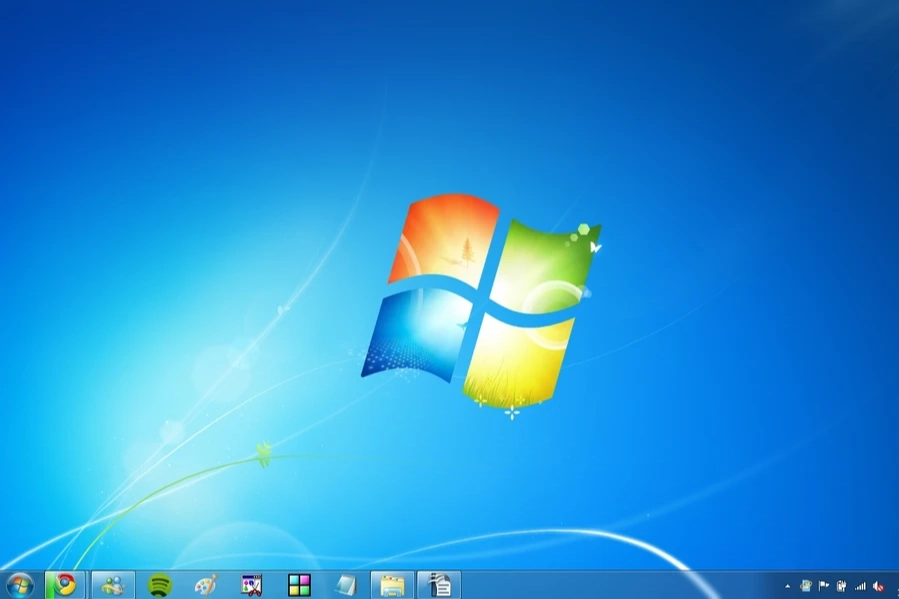The width and height of the screenshot is (899, 599).
Task: Open Windows Live Messenger from the taskbar
Action: click(113, 585)
